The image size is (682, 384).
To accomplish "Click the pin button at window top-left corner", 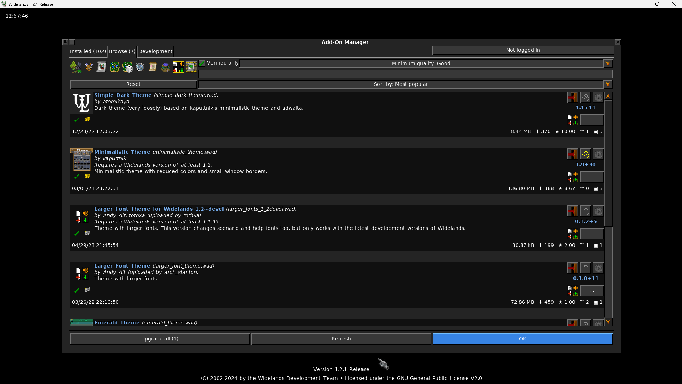I will [x=65, y=42].
